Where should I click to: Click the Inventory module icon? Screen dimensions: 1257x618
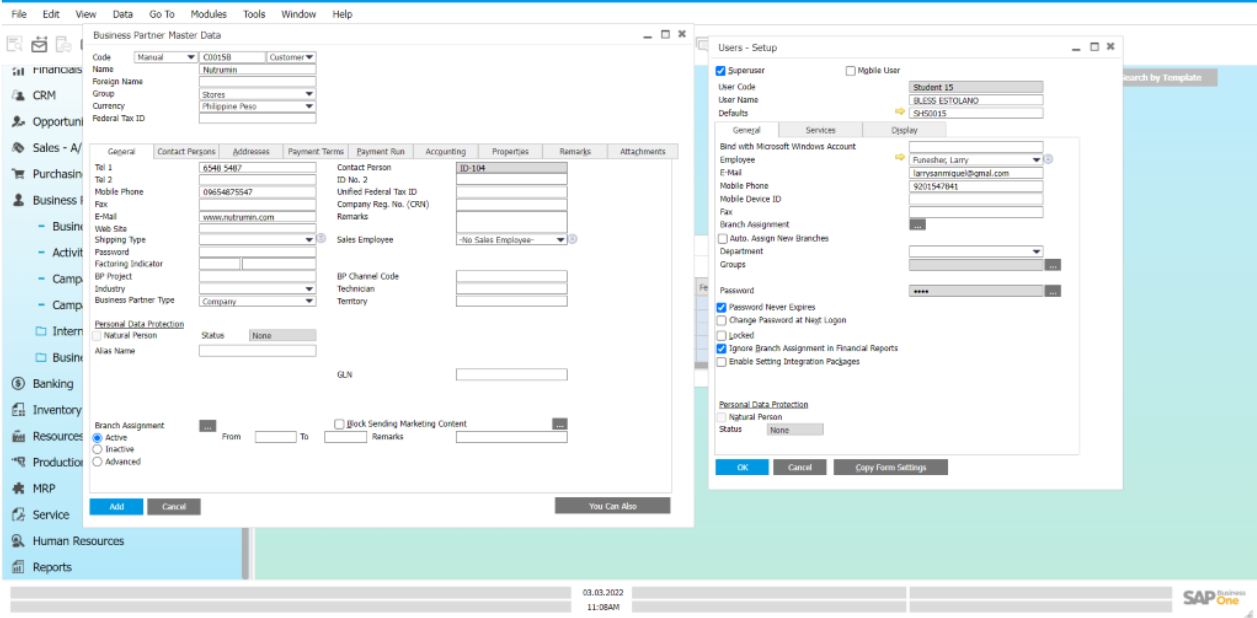[17, 410]
